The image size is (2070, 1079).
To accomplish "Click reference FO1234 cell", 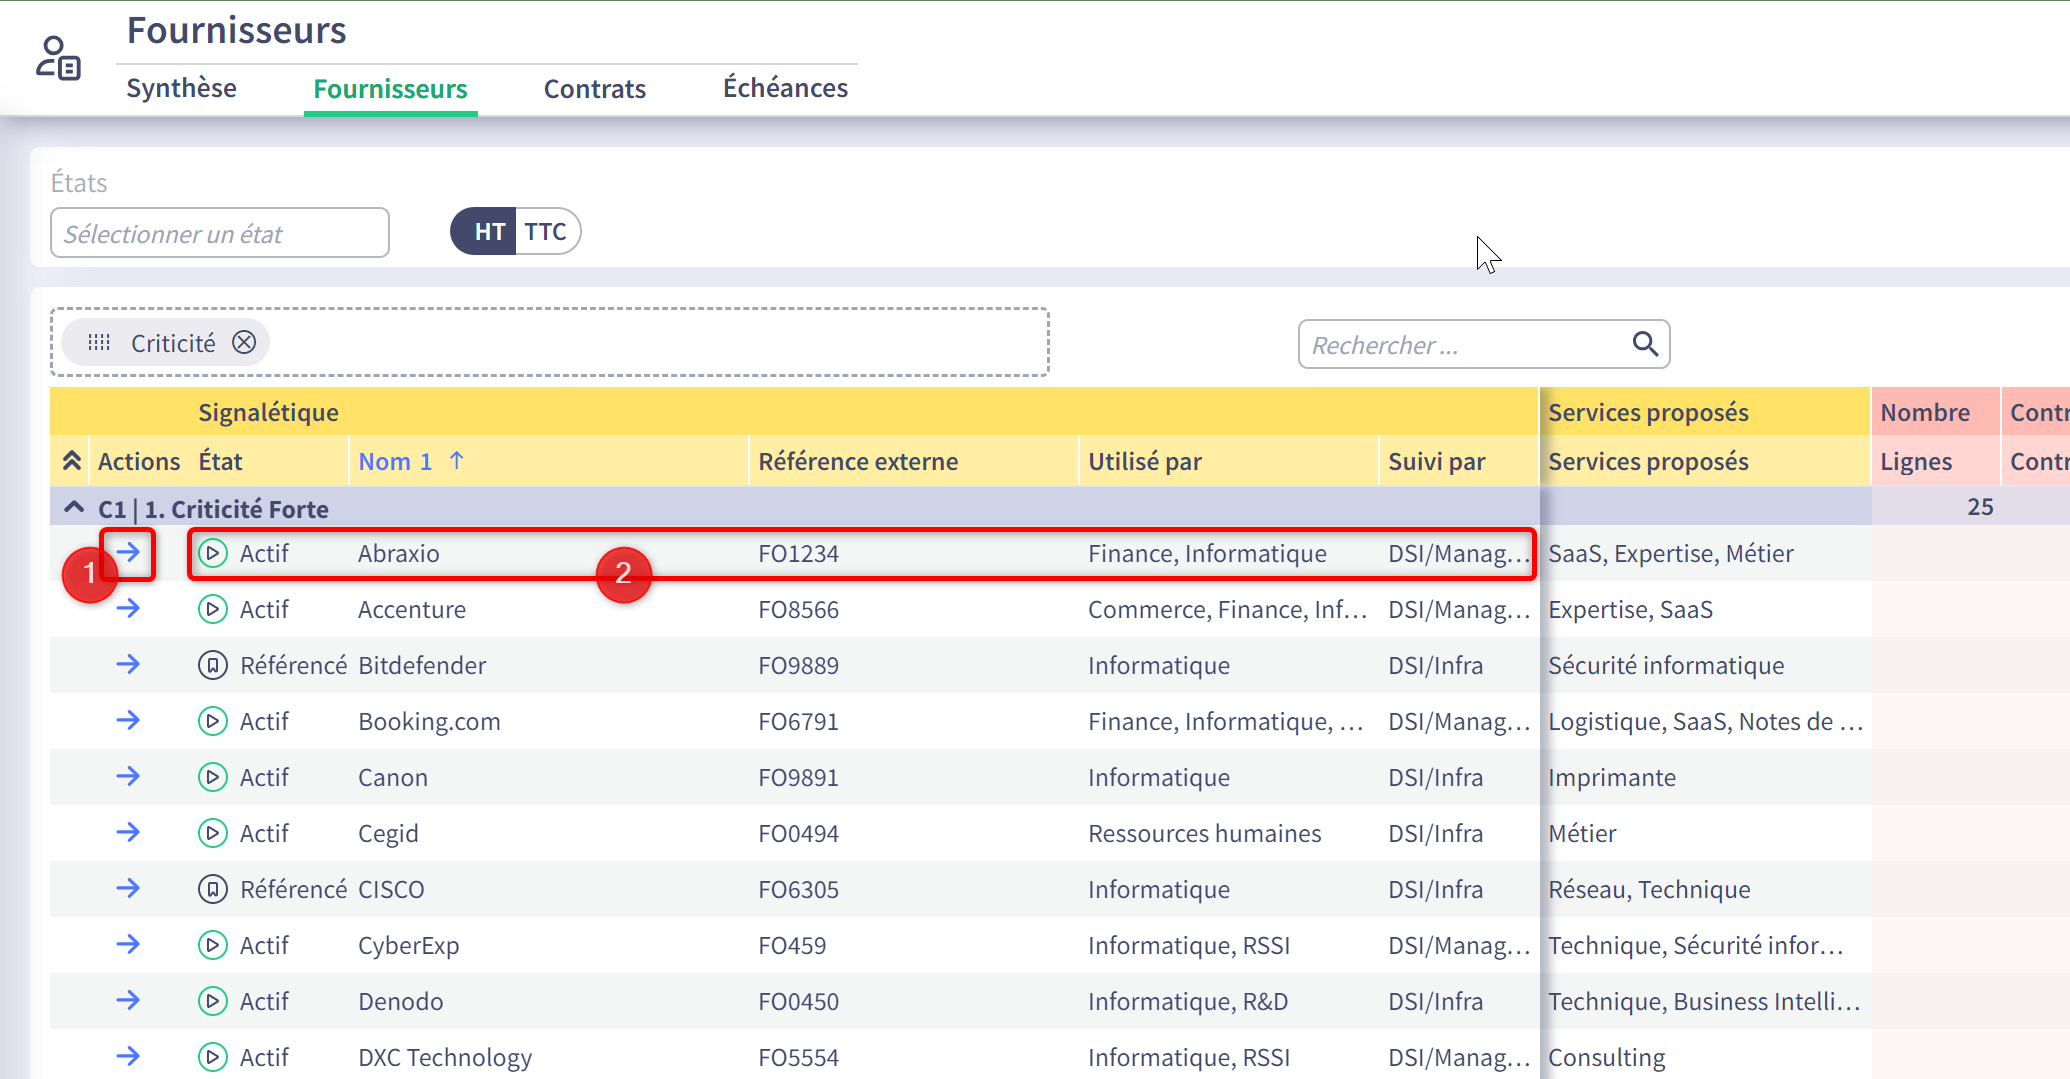I will 799,553.
